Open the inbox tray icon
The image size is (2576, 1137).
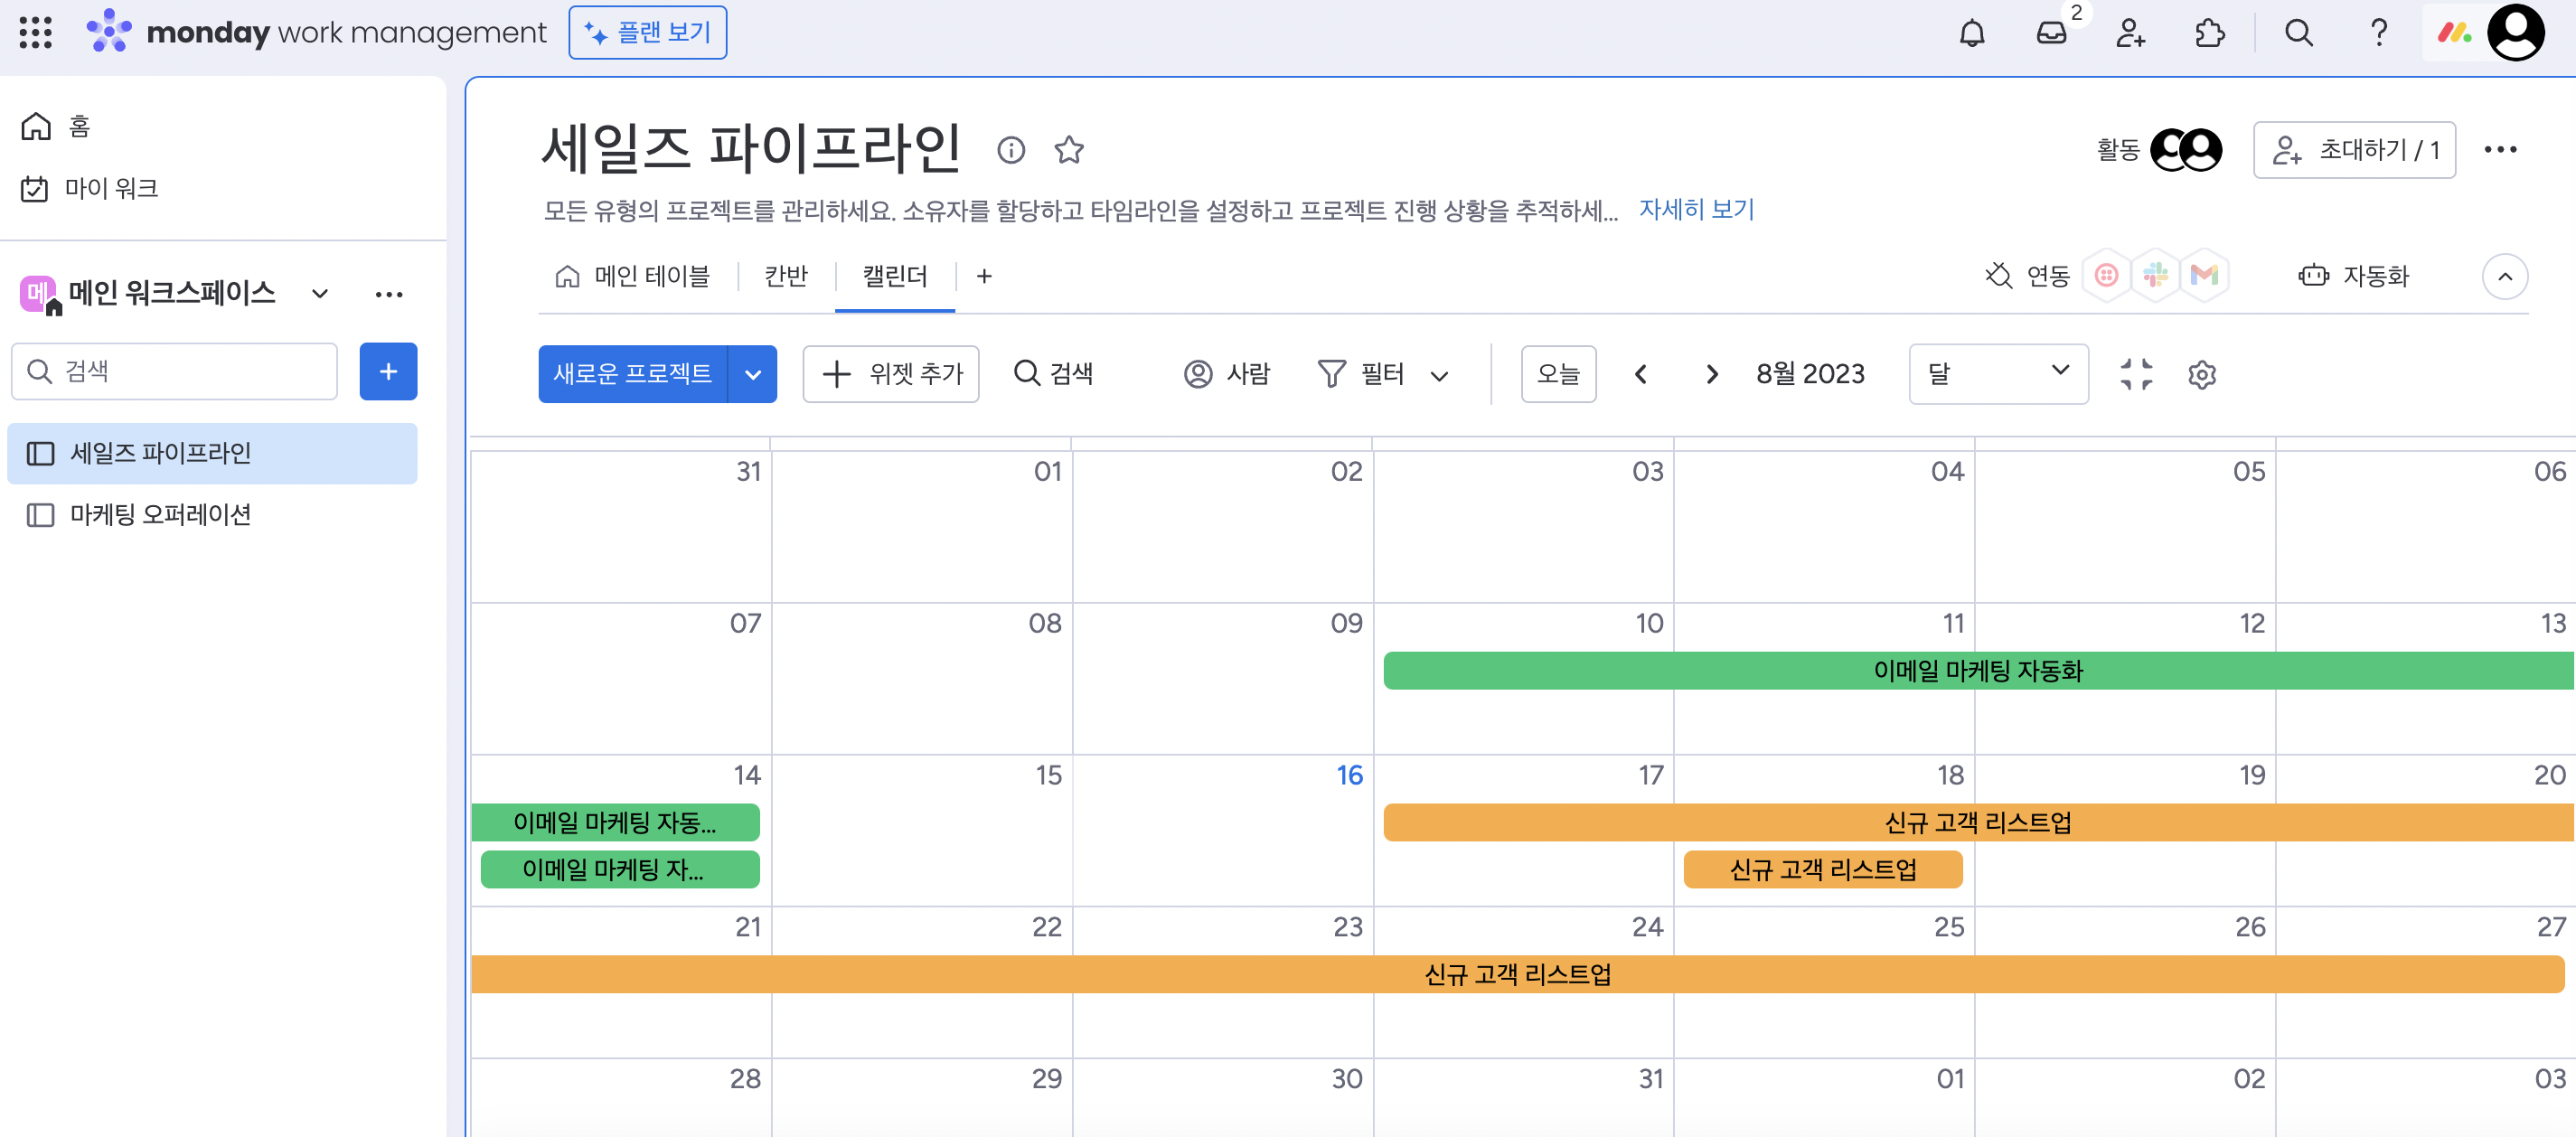(2050, 33)
